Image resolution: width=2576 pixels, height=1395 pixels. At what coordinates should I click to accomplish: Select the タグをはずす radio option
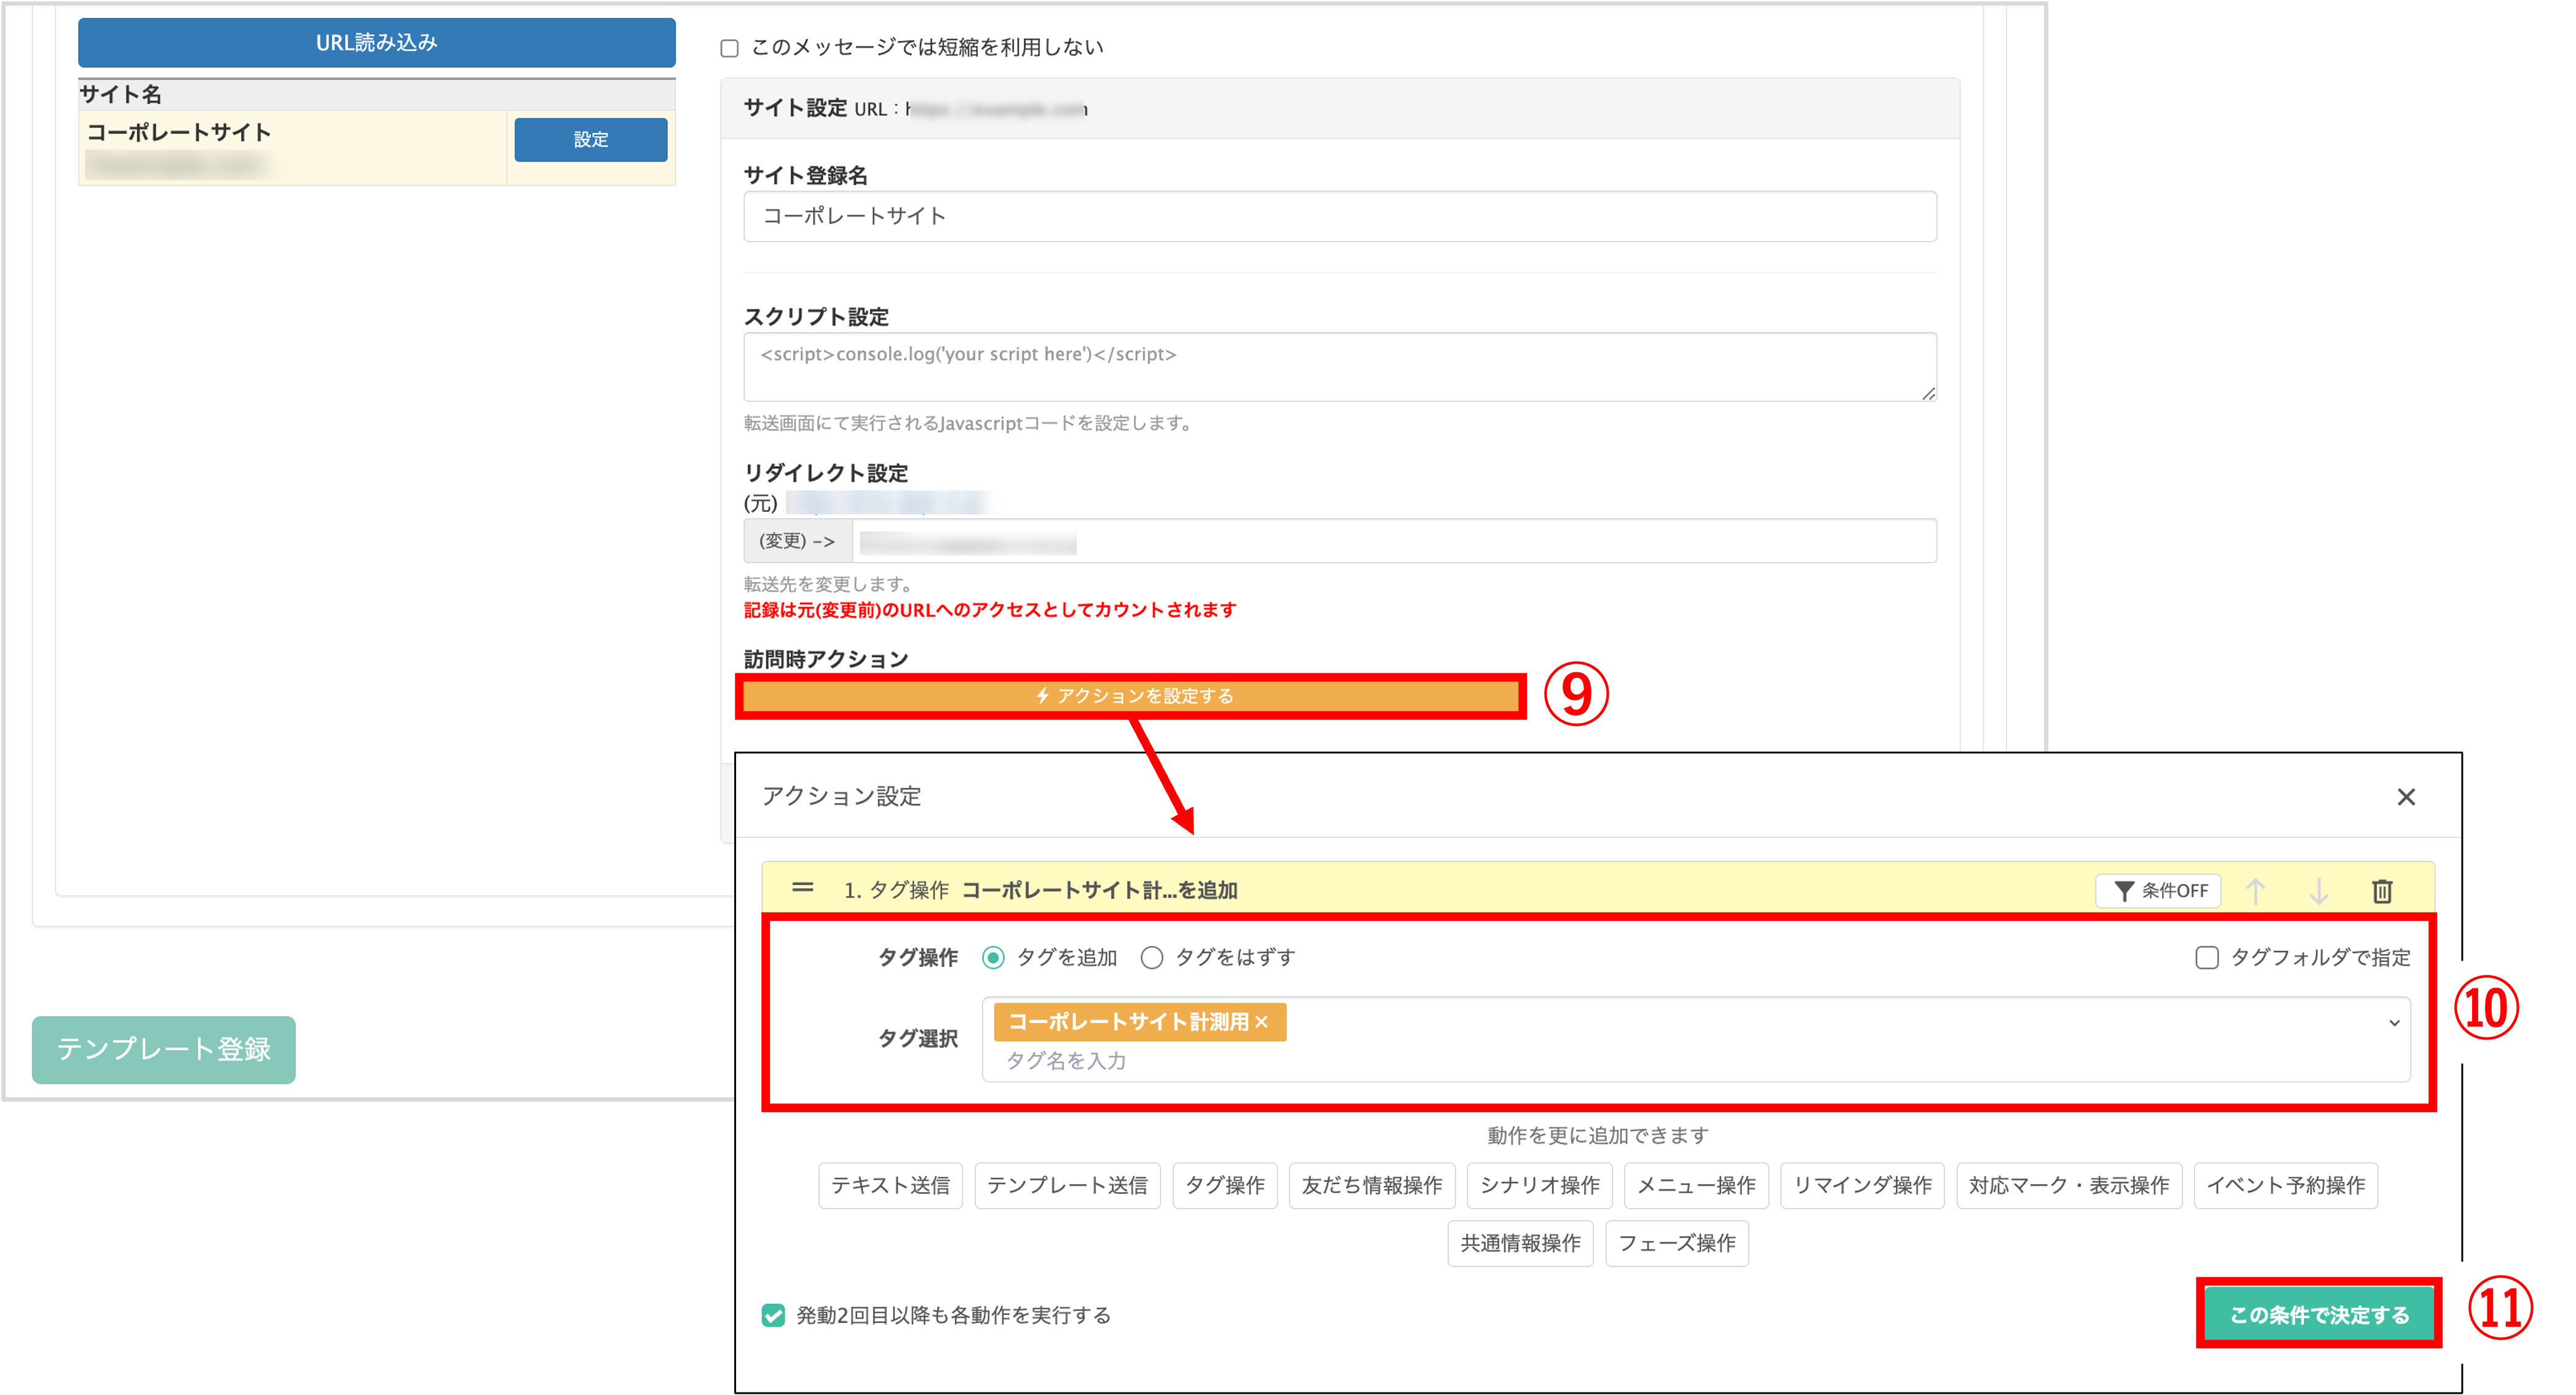(1152, 958)
